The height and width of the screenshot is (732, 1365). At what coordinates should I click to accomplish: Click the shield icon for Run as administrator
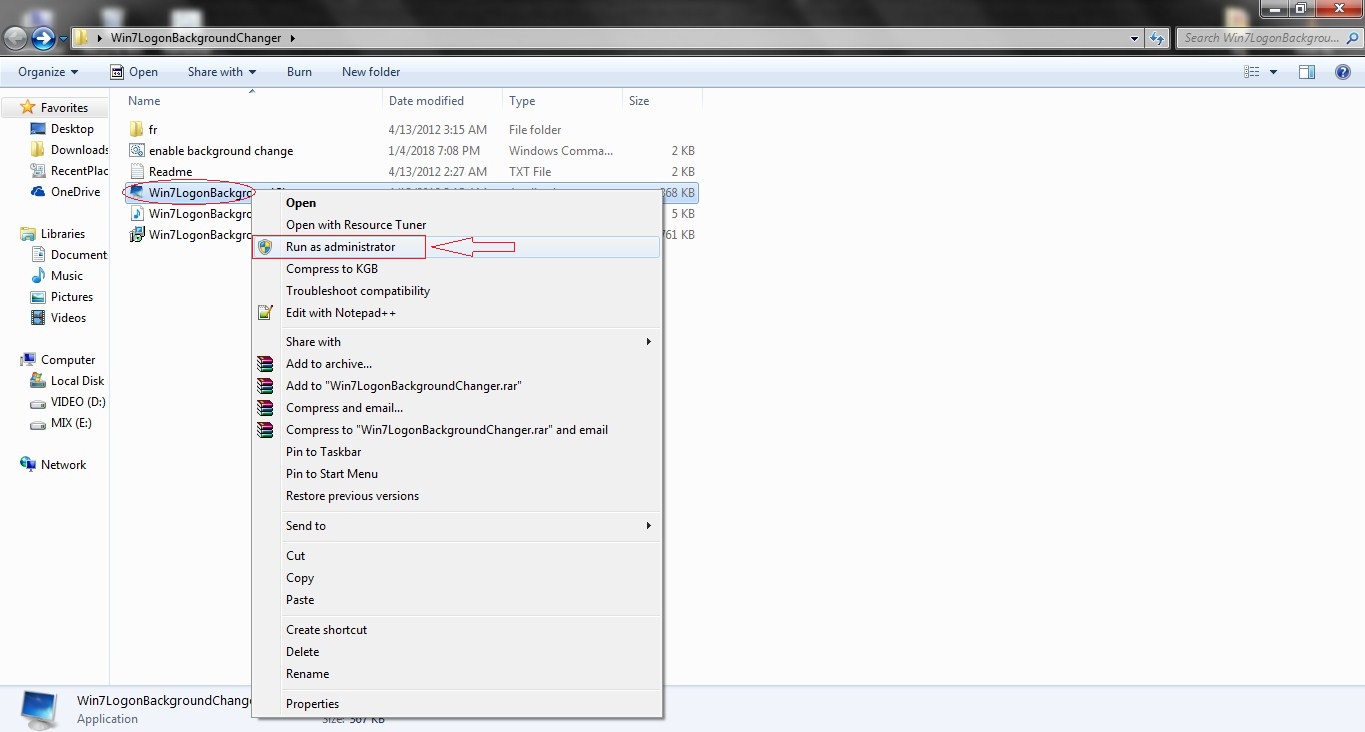click(265, 247)
